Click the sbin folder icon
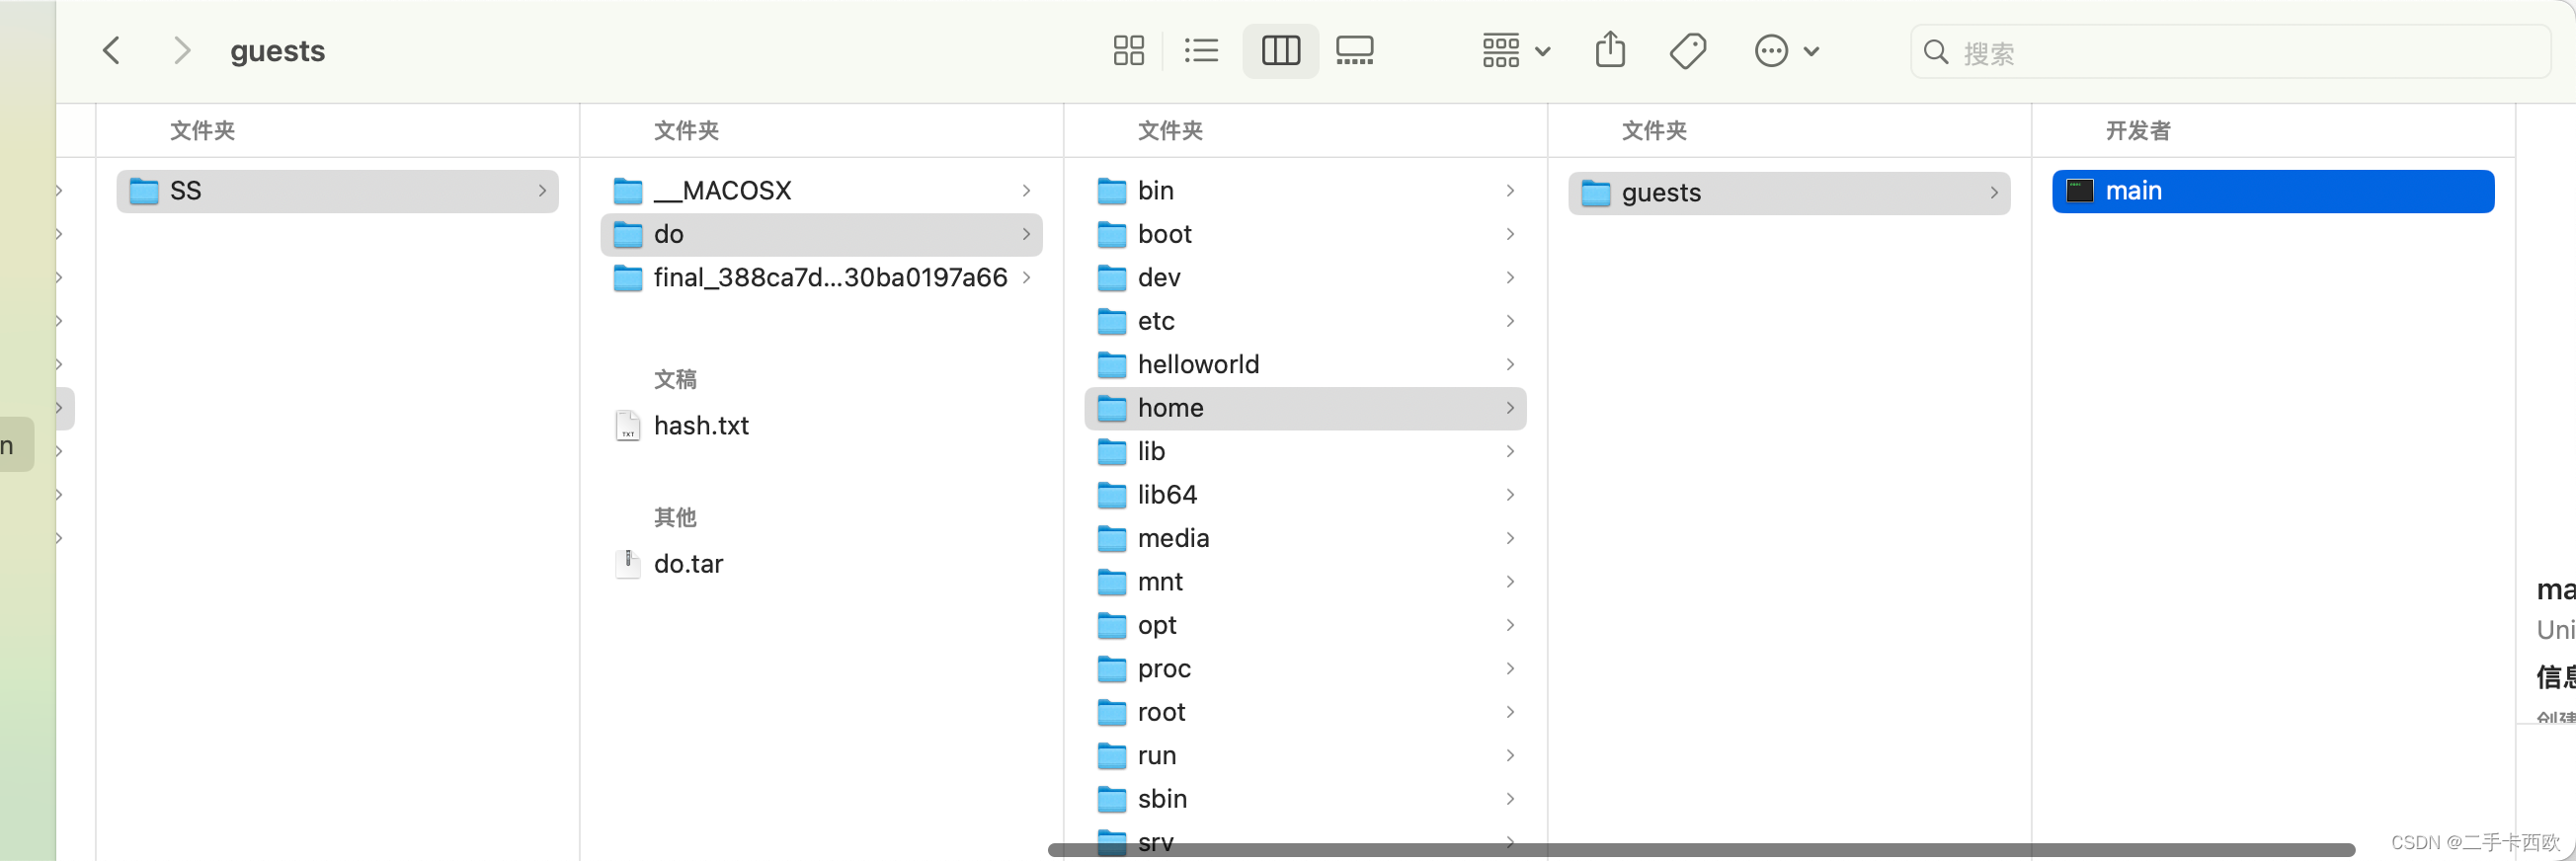Viewport: 2576px width, 861px height. pos(1112,800)
